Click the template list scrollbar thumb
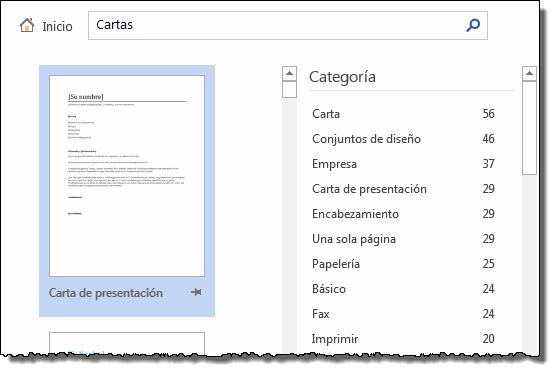The height and width of the screenshot is (375, 555). pyautogui.click(x=289, y=89)
